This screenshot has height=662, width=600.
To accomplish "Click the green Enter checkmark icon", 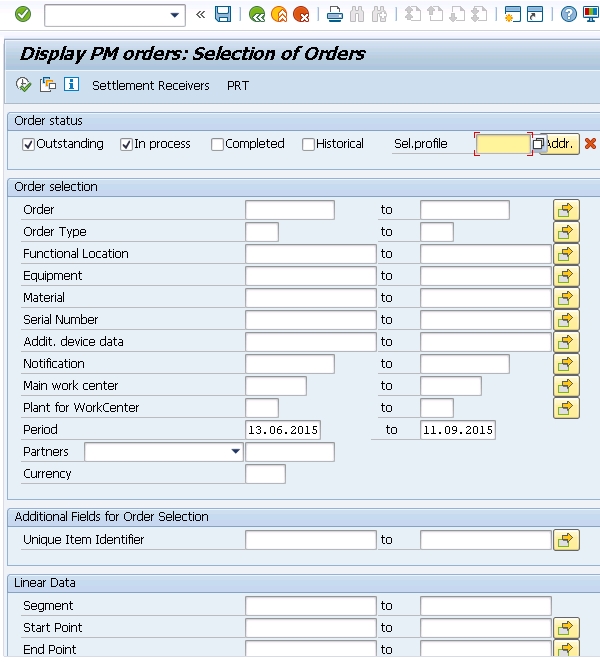I will coord(23,14).
